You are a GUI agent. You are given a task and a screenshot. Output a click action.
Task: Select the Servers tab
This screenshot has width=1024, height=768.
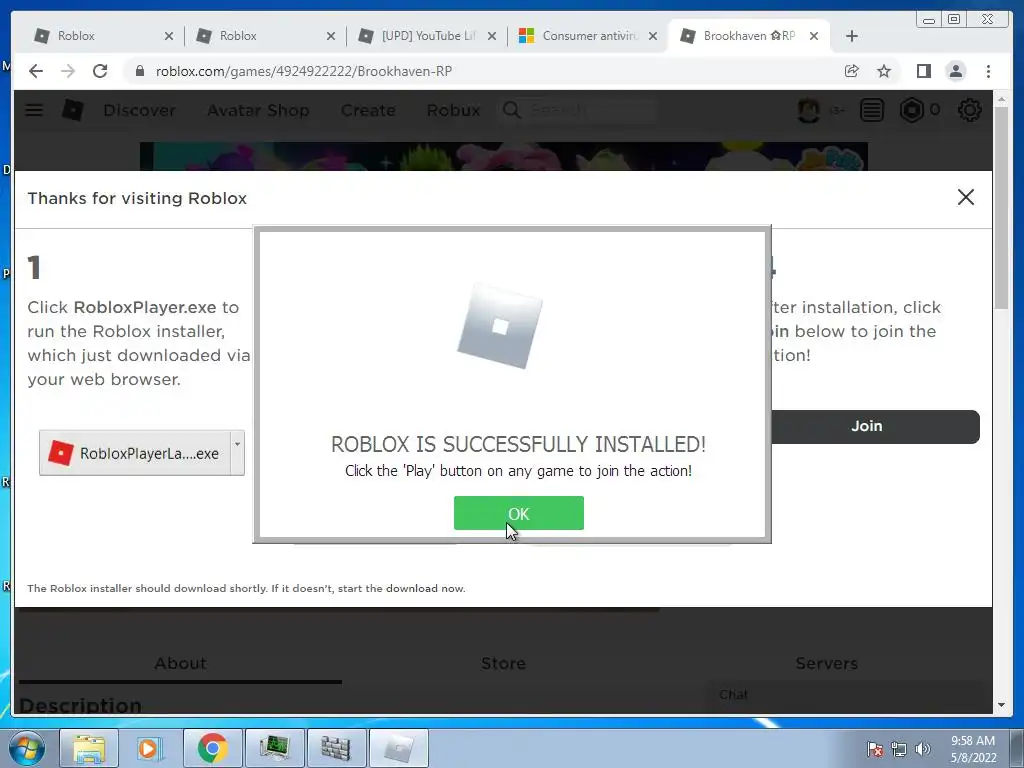coord(826,663)
